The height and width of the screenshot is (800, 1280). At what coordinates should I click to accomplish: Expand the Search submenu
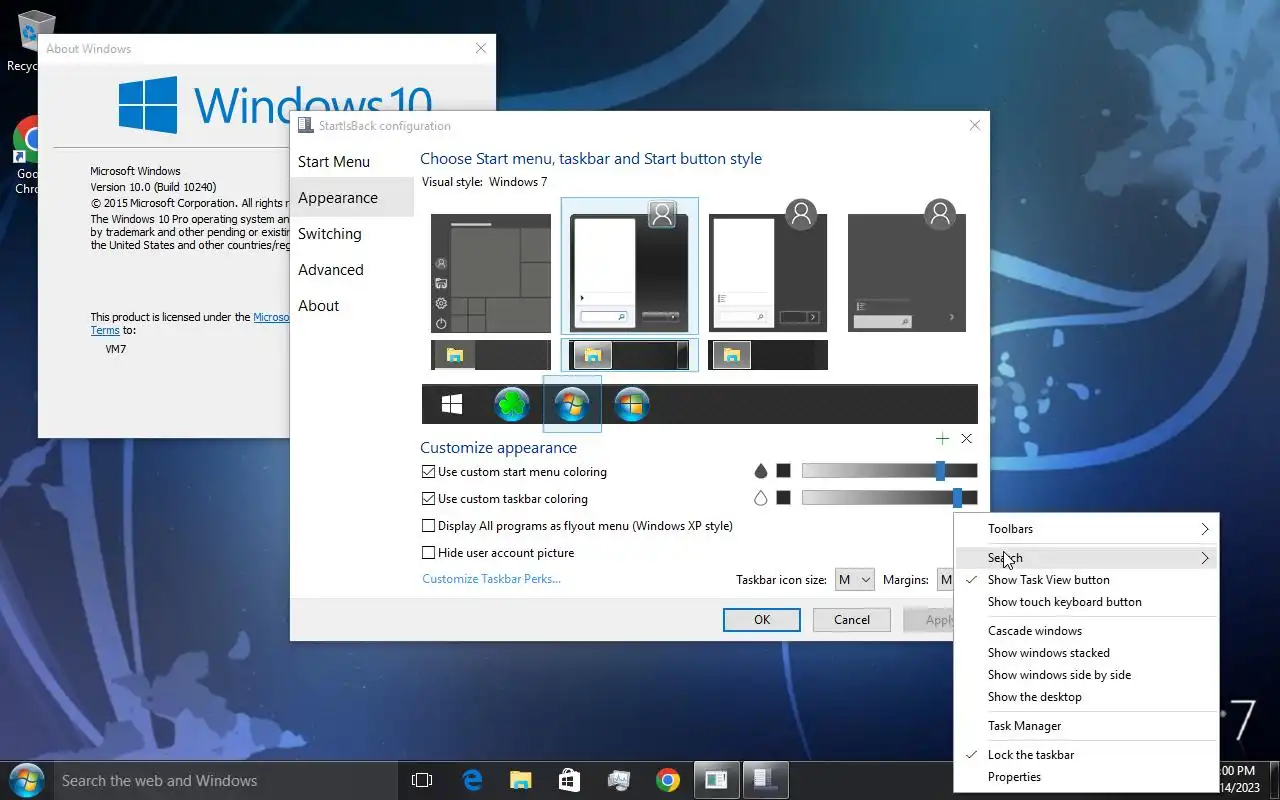(1086, 558)
